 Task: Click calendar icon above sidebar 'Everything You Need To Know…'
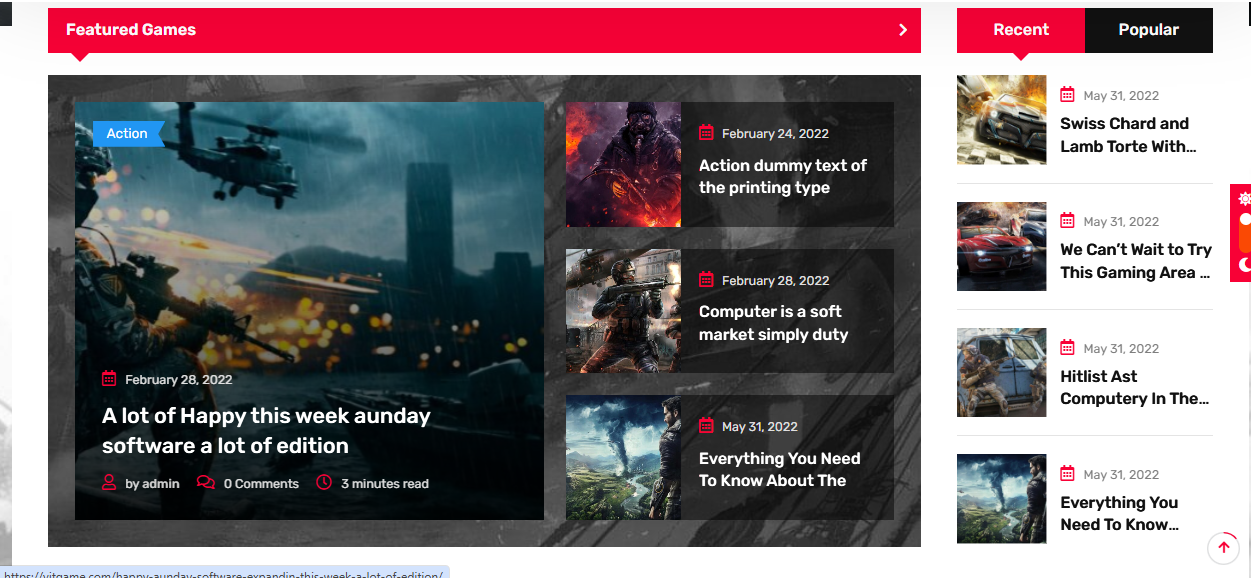tap(1067, 474)
